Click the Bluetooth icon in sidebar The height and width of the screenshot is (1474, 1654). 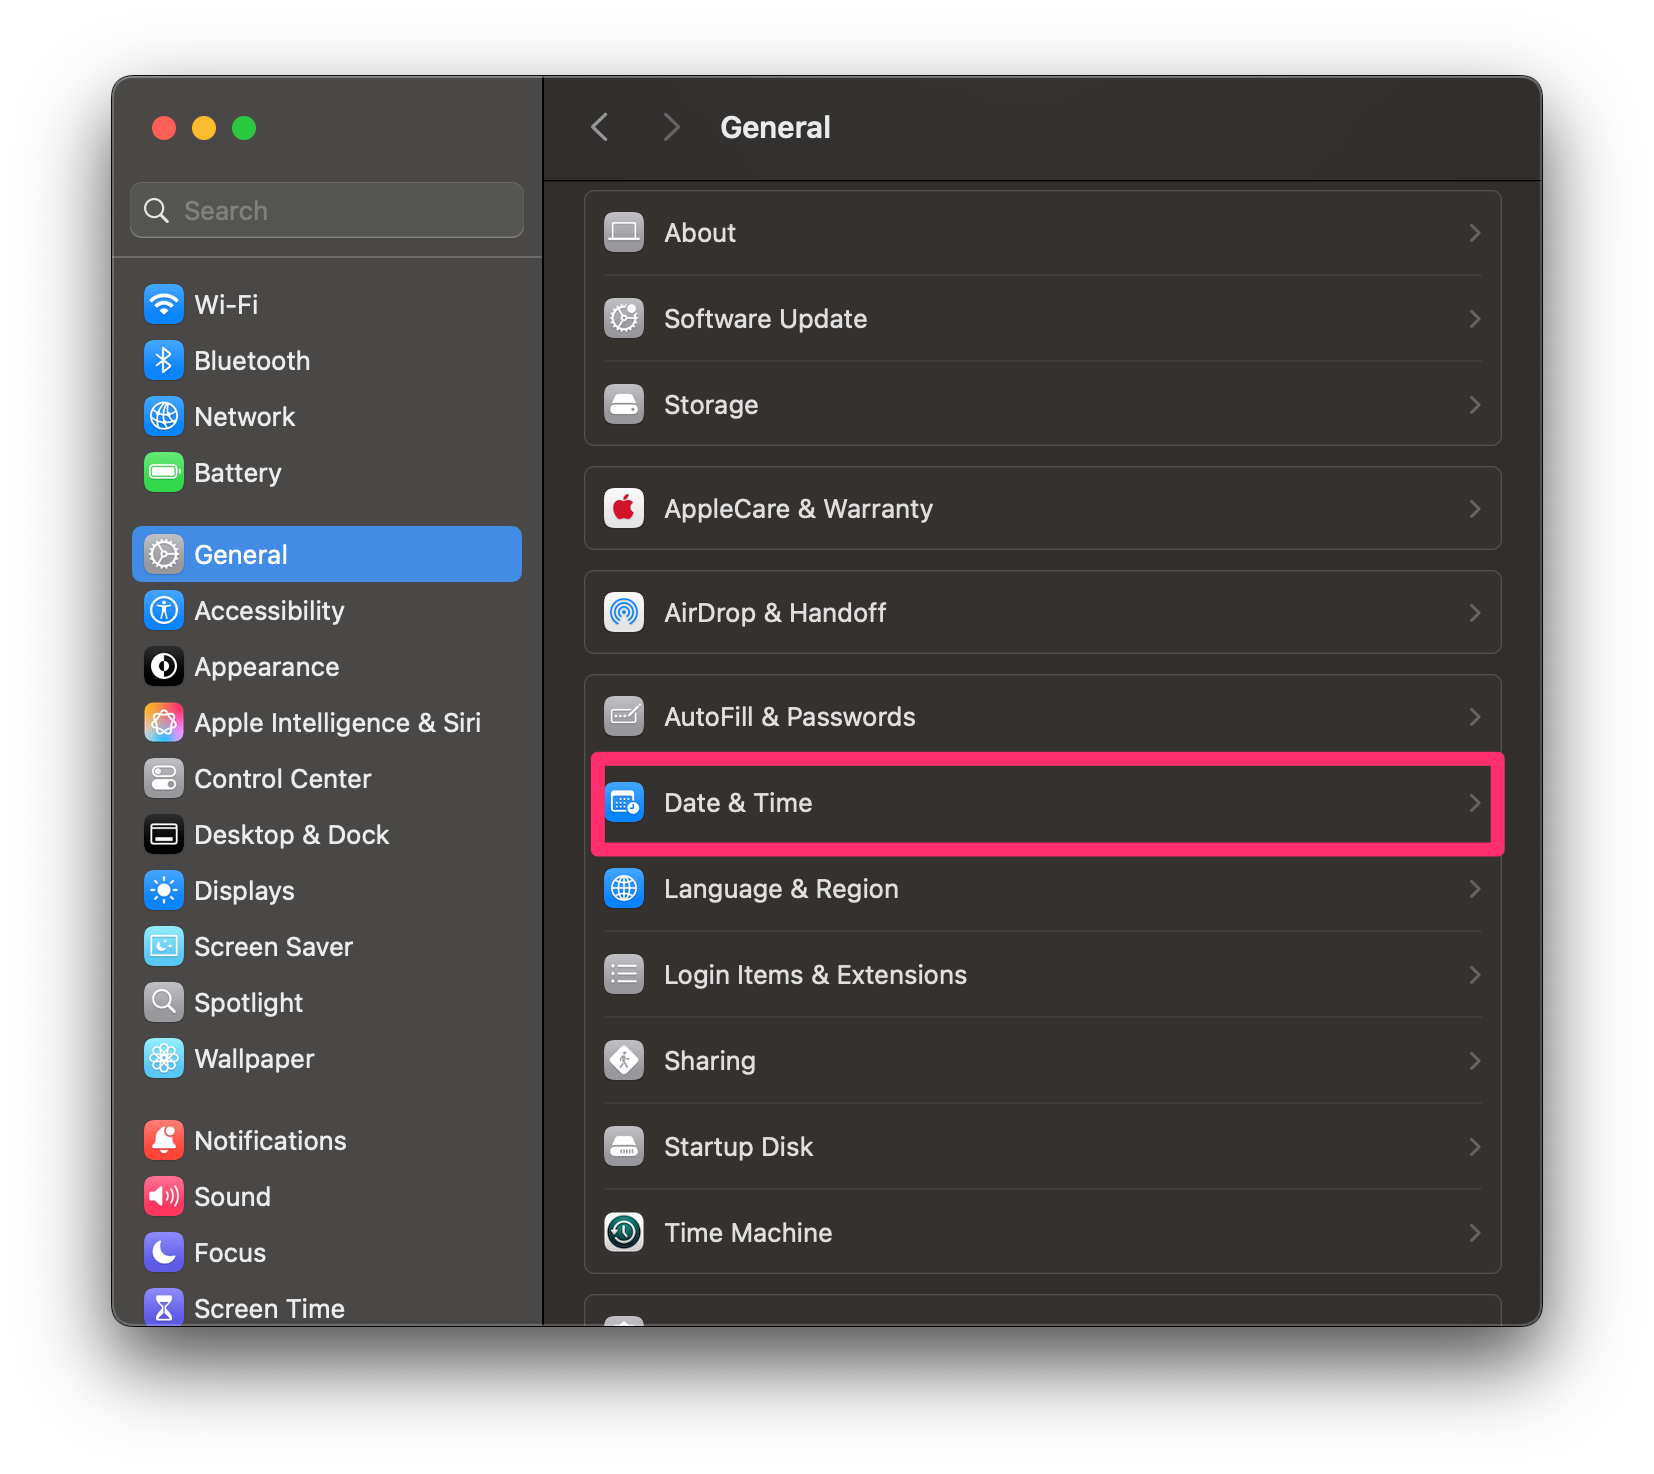point(164,360)
